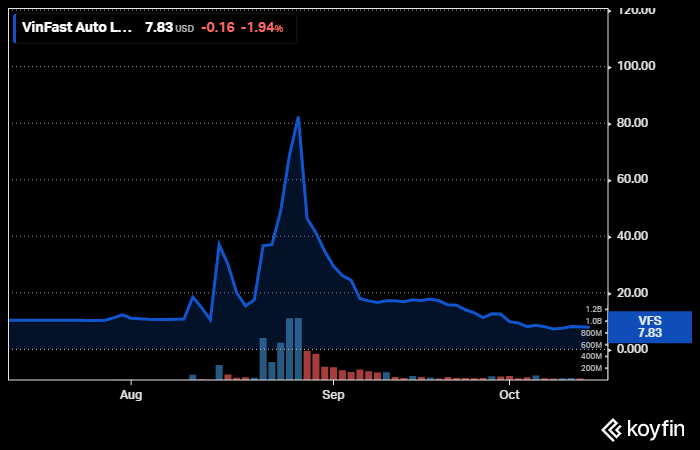Click the Koyfin logo icon
700x450 pixels.
pos(612,430)
